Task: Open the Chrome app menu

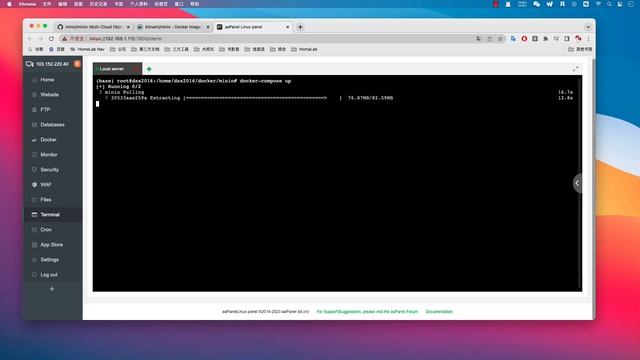Action: click(27, 4)
